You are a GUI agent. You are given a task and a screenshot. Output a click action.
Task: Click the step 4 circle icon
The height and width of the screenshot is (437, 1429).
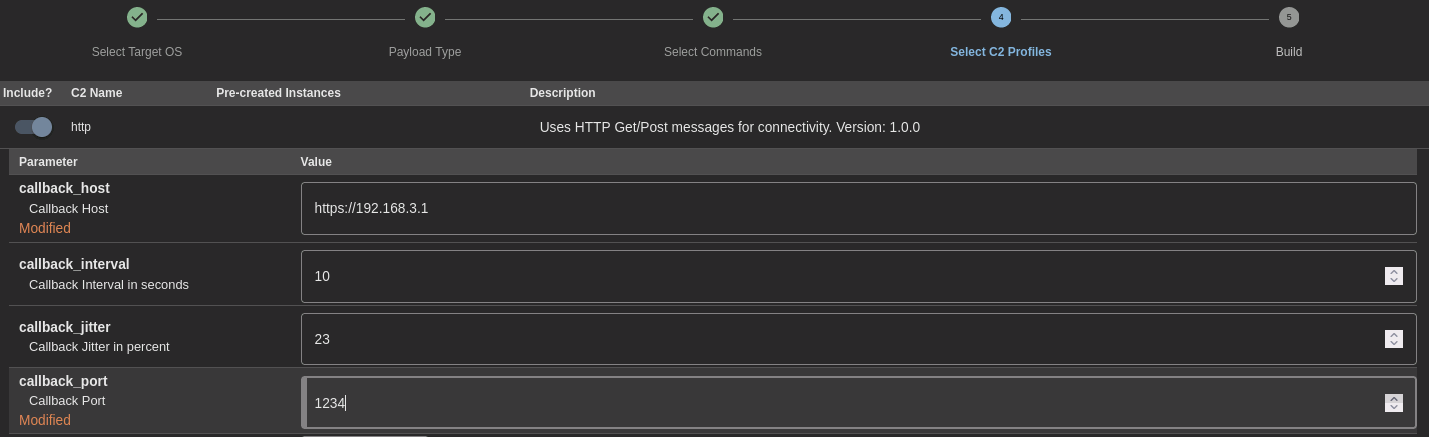(x=1001, y=17)
